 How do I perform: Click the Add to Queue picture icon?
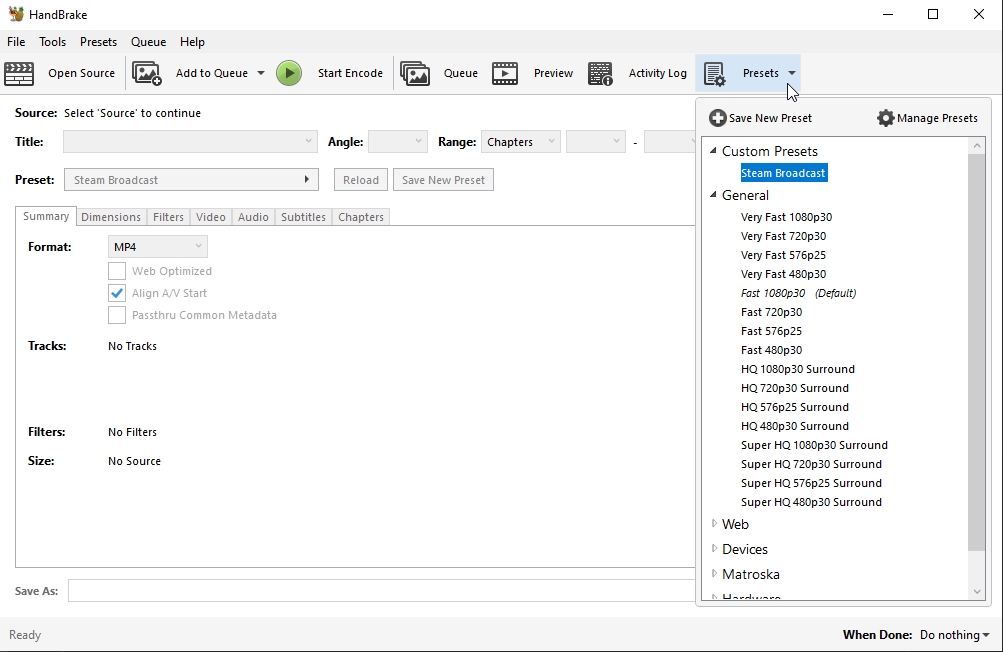pos(147,74)
